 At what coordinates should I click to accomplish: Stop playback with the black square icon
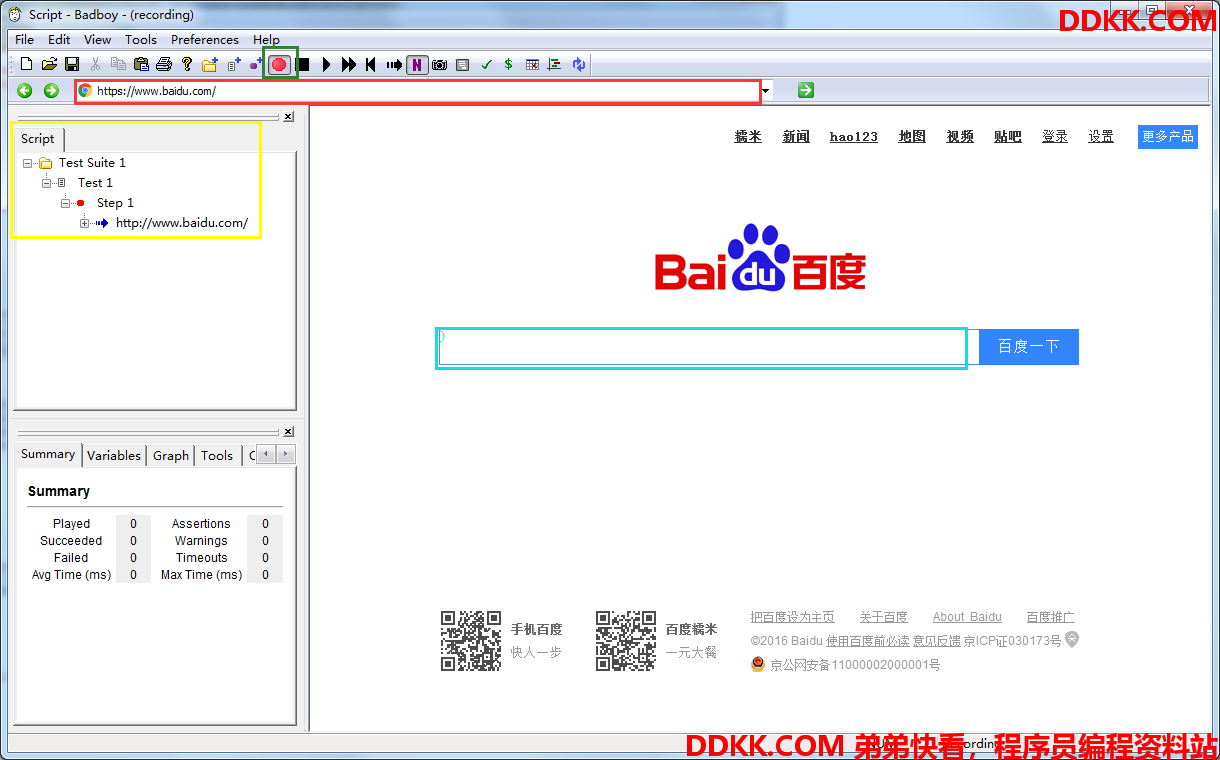[303, 65]
